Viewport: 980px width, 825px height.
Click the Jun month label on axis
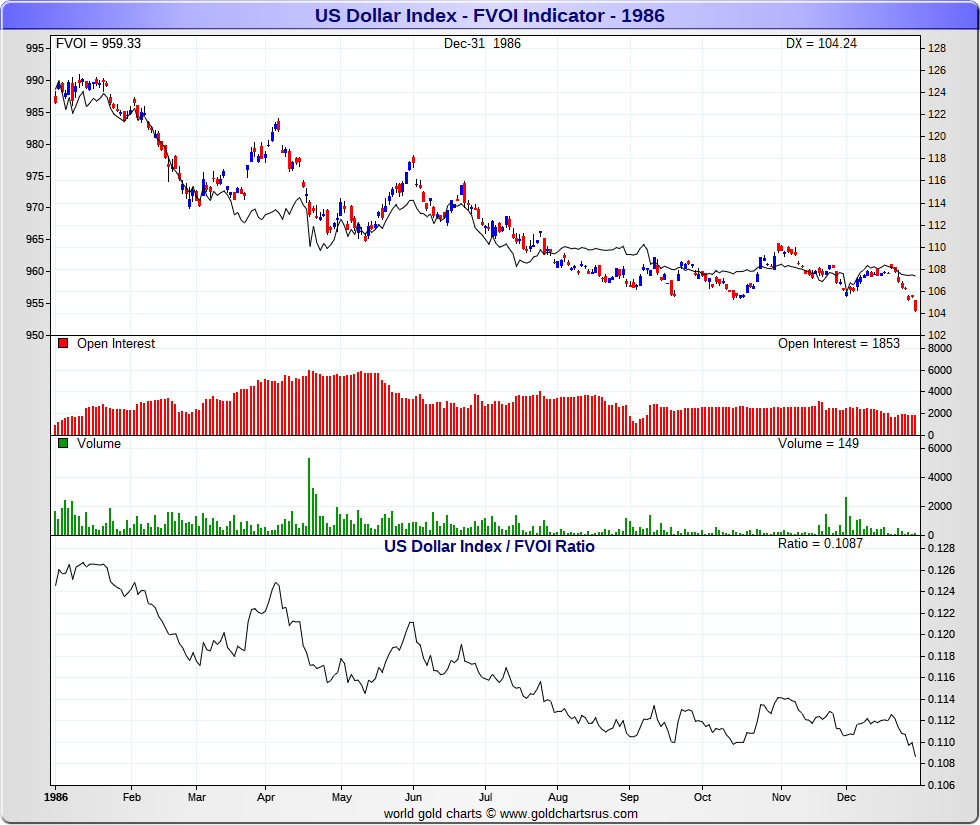[x=412, y=798]
